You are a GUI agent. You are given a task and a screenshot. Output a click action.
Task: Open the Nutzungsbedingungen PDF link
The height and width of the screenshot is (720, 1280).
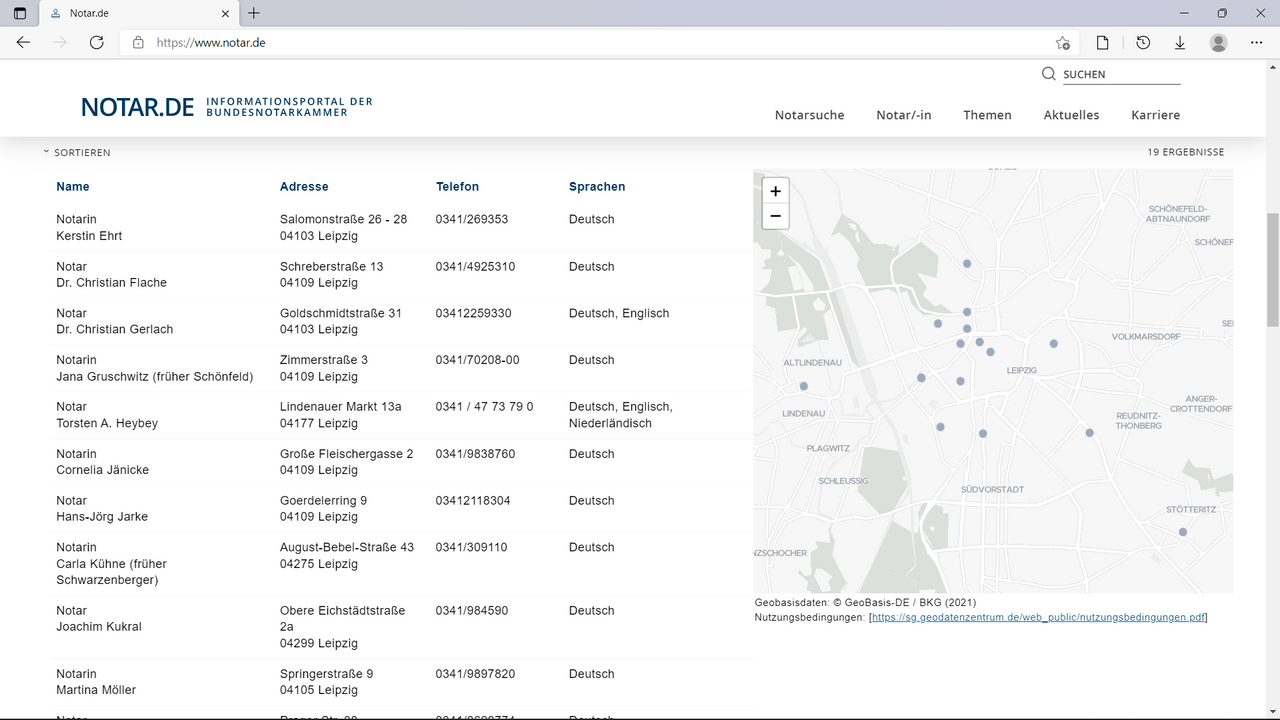coord(1038,618)
